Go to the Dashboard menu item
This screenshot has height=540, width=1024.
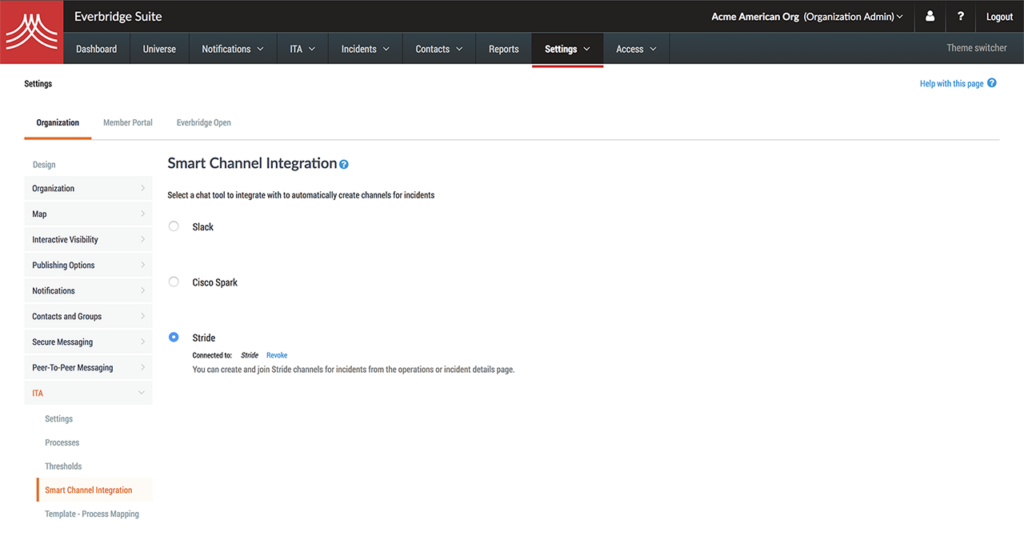(96, 49)
